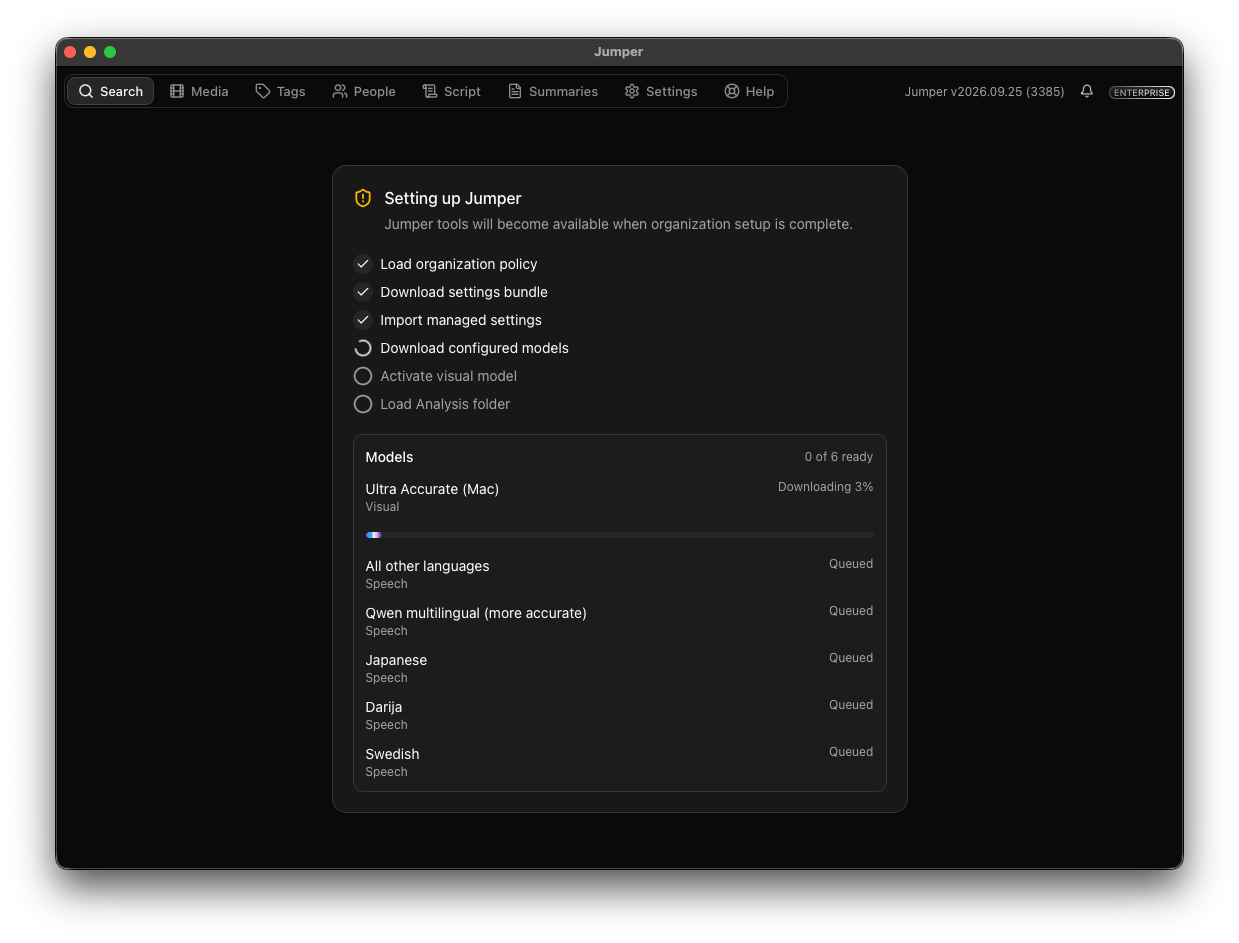Click the 'Load organization policy' step text
Image resolution: width=1239 pixels, height=943 pixels.
pyautogui.click(x=459, y=264)
